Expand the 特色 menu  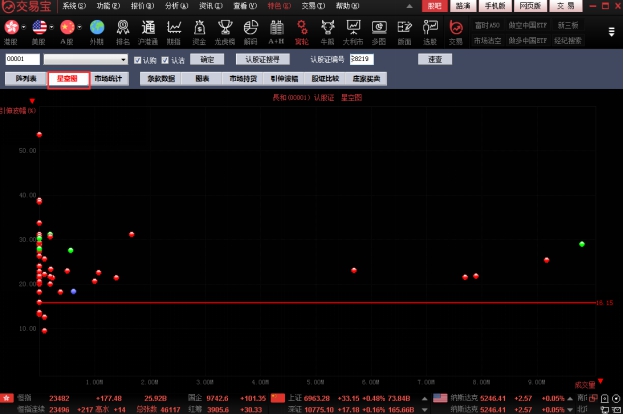pos(275,5)
